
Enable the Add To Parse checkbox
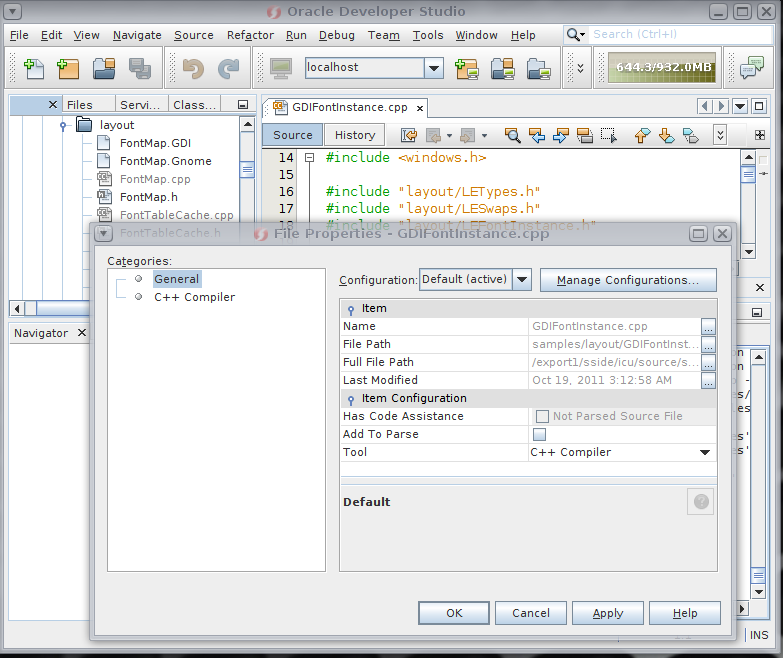click(x=540, y=434)
